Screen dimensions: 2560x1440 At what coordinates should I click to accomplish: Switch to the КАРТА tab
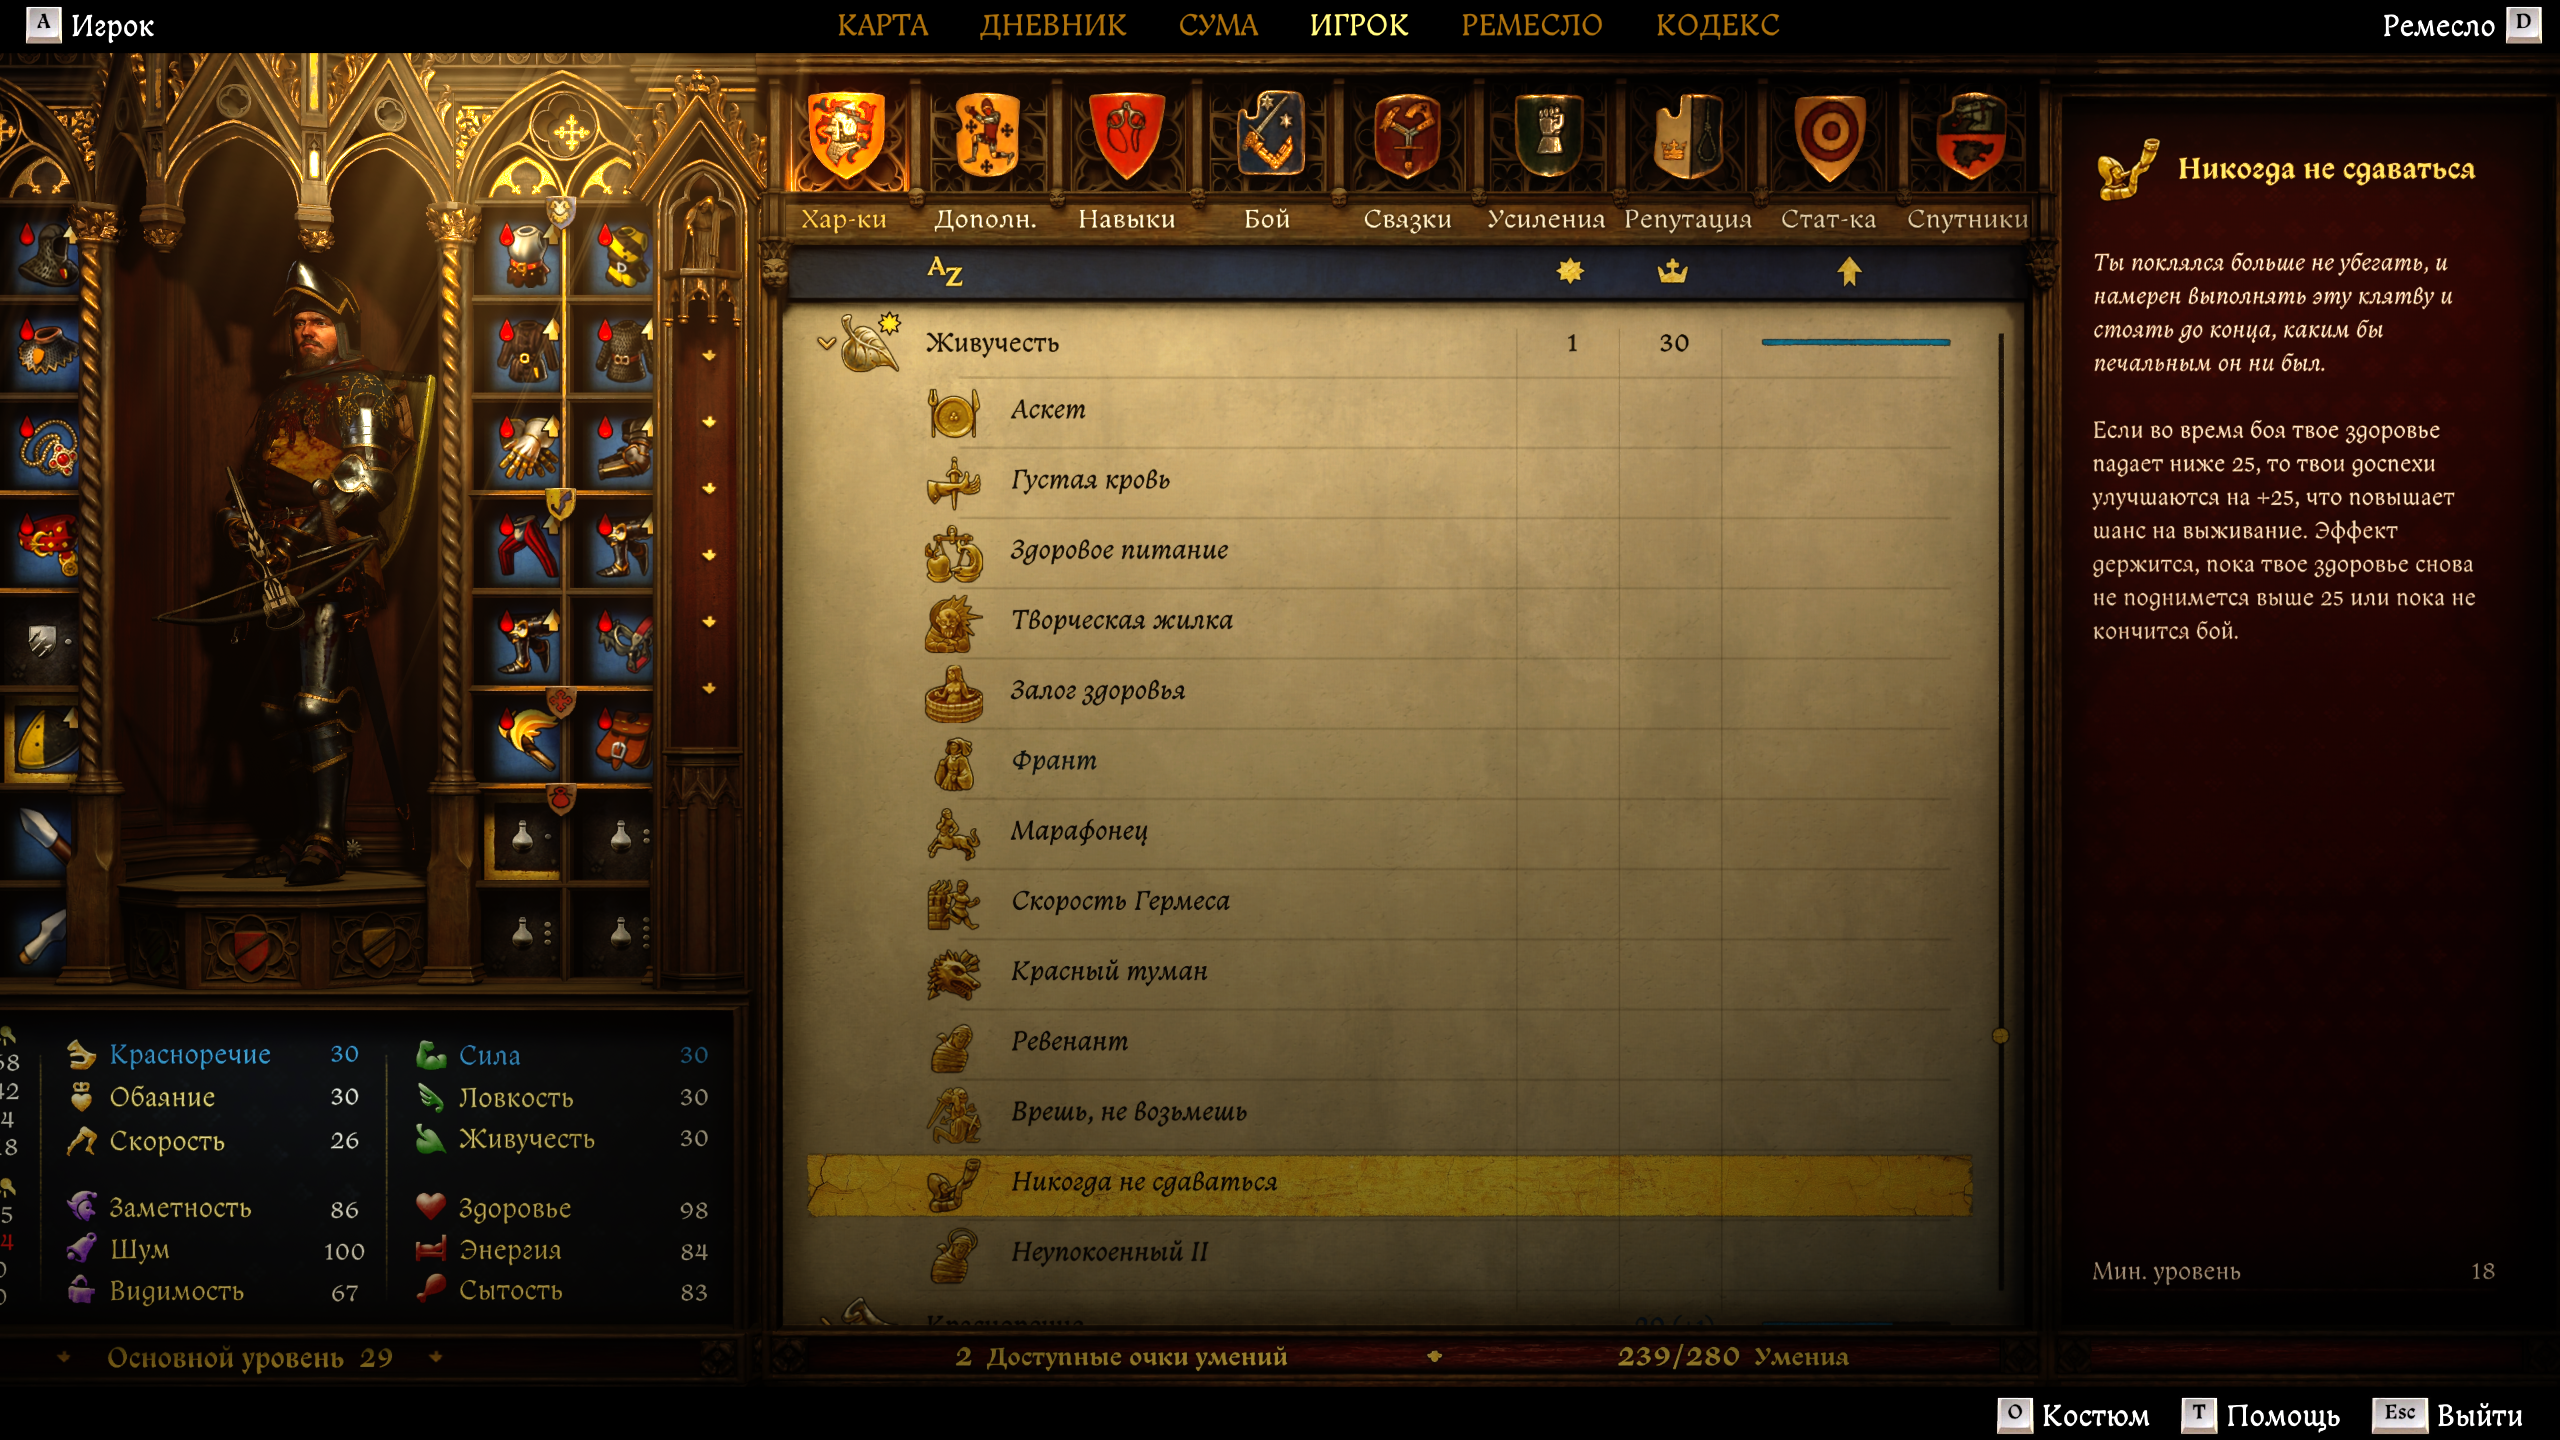pos(882,25)
